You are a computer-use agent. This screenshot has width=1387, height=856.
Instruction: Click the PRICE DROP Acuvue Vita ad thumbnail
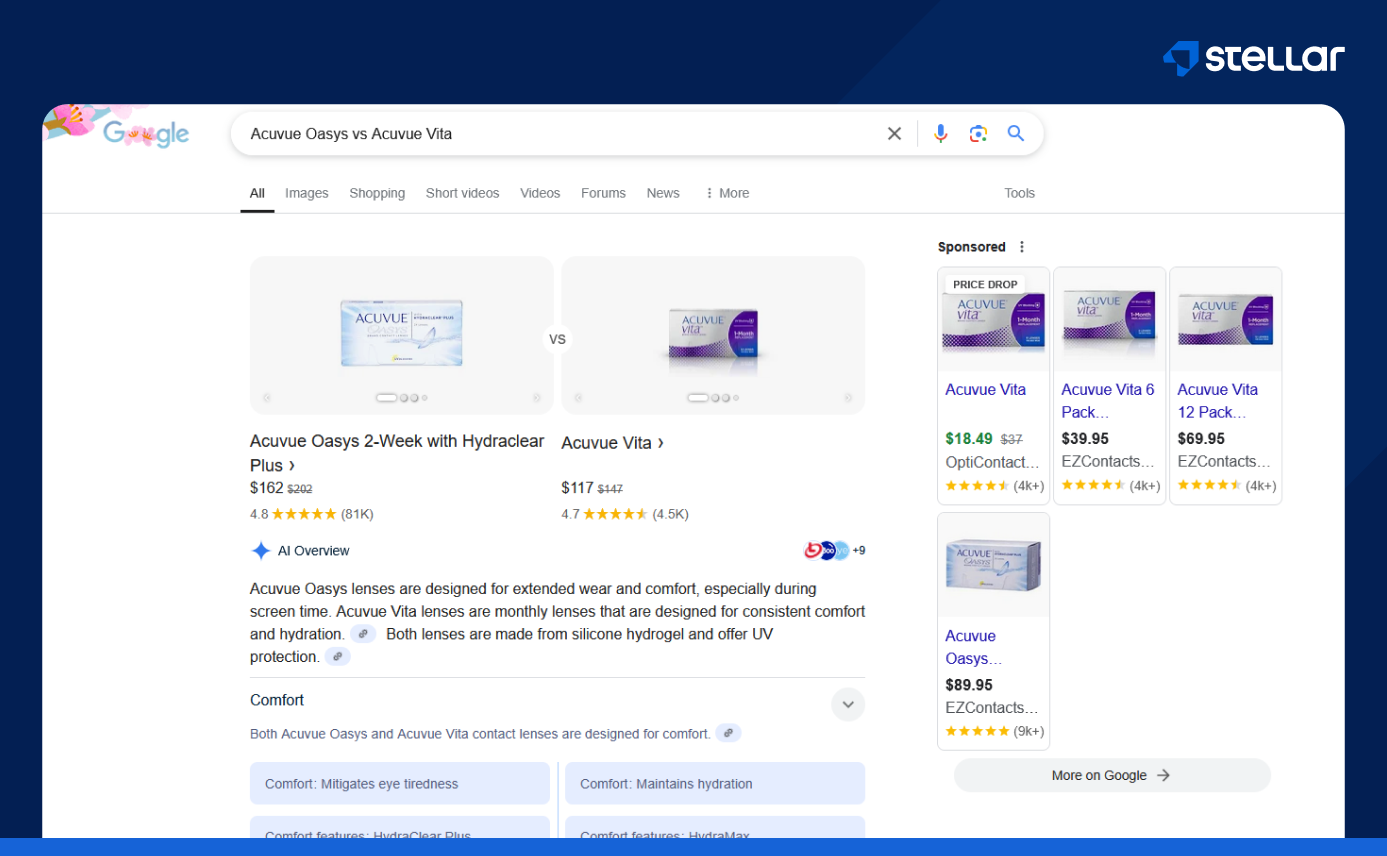pos(994,320)
